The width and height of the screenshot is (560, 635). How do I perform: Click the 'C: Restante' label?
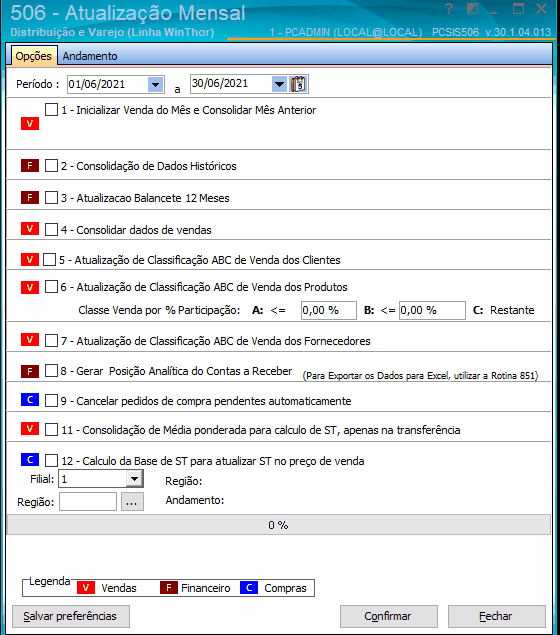[x=504, y=310]
